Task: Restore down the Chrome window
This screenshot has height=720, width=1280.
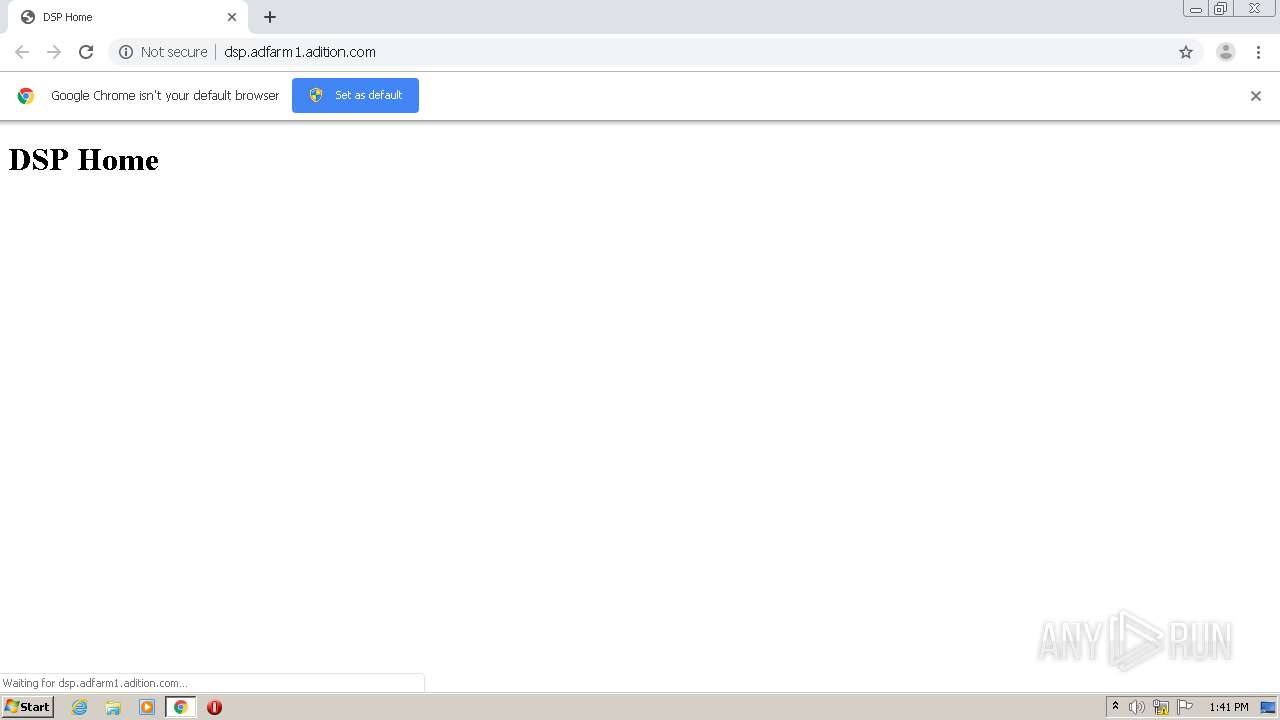Action: (1221, 9)
